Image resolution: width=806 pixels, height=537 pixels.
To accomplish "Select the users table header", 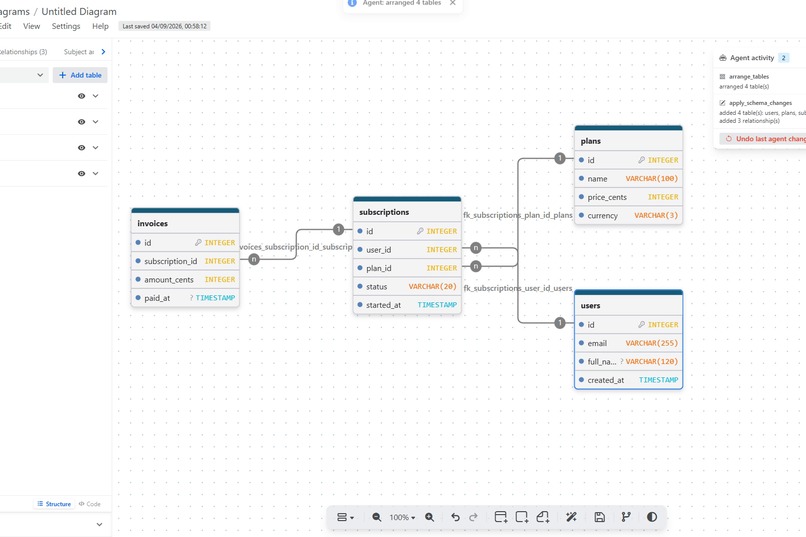I will (628, 305).
